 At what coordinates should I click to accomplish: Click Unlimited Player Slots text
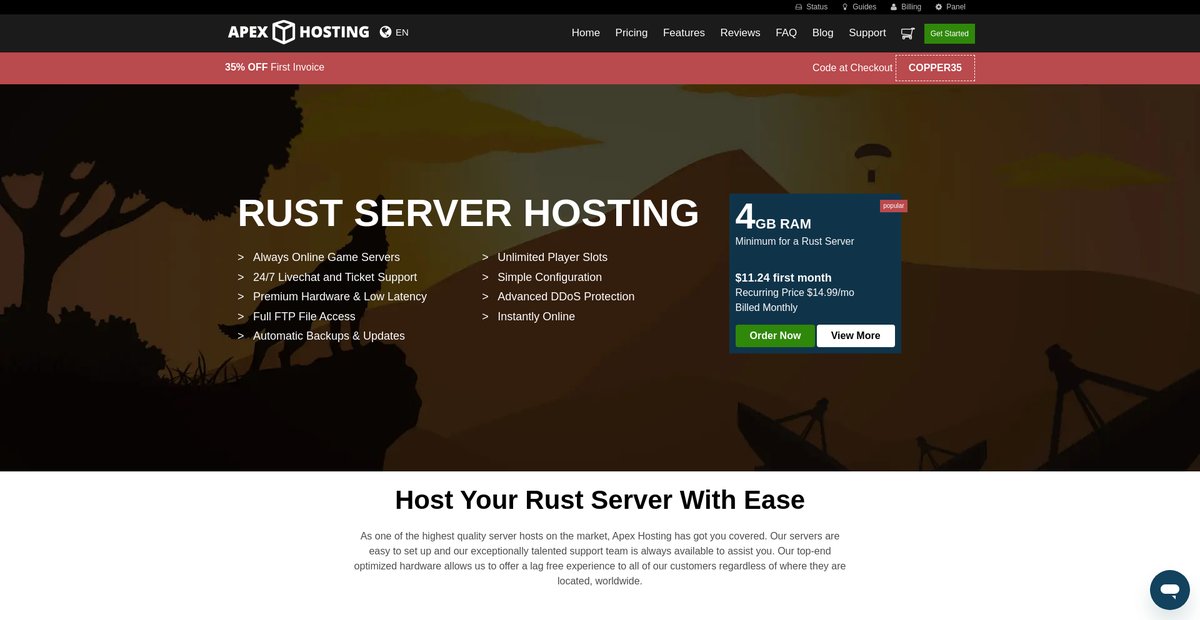[x=552, y=257]
